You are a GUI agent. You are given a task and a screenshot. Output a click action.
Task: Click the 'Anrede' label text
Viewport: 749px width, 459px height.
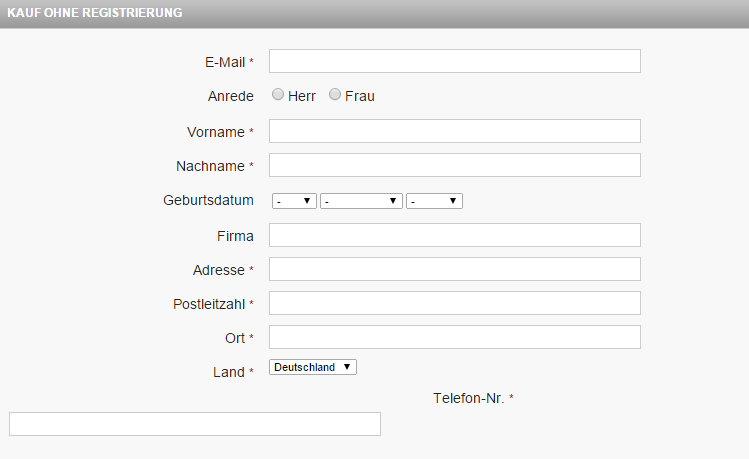pos(230,96)
